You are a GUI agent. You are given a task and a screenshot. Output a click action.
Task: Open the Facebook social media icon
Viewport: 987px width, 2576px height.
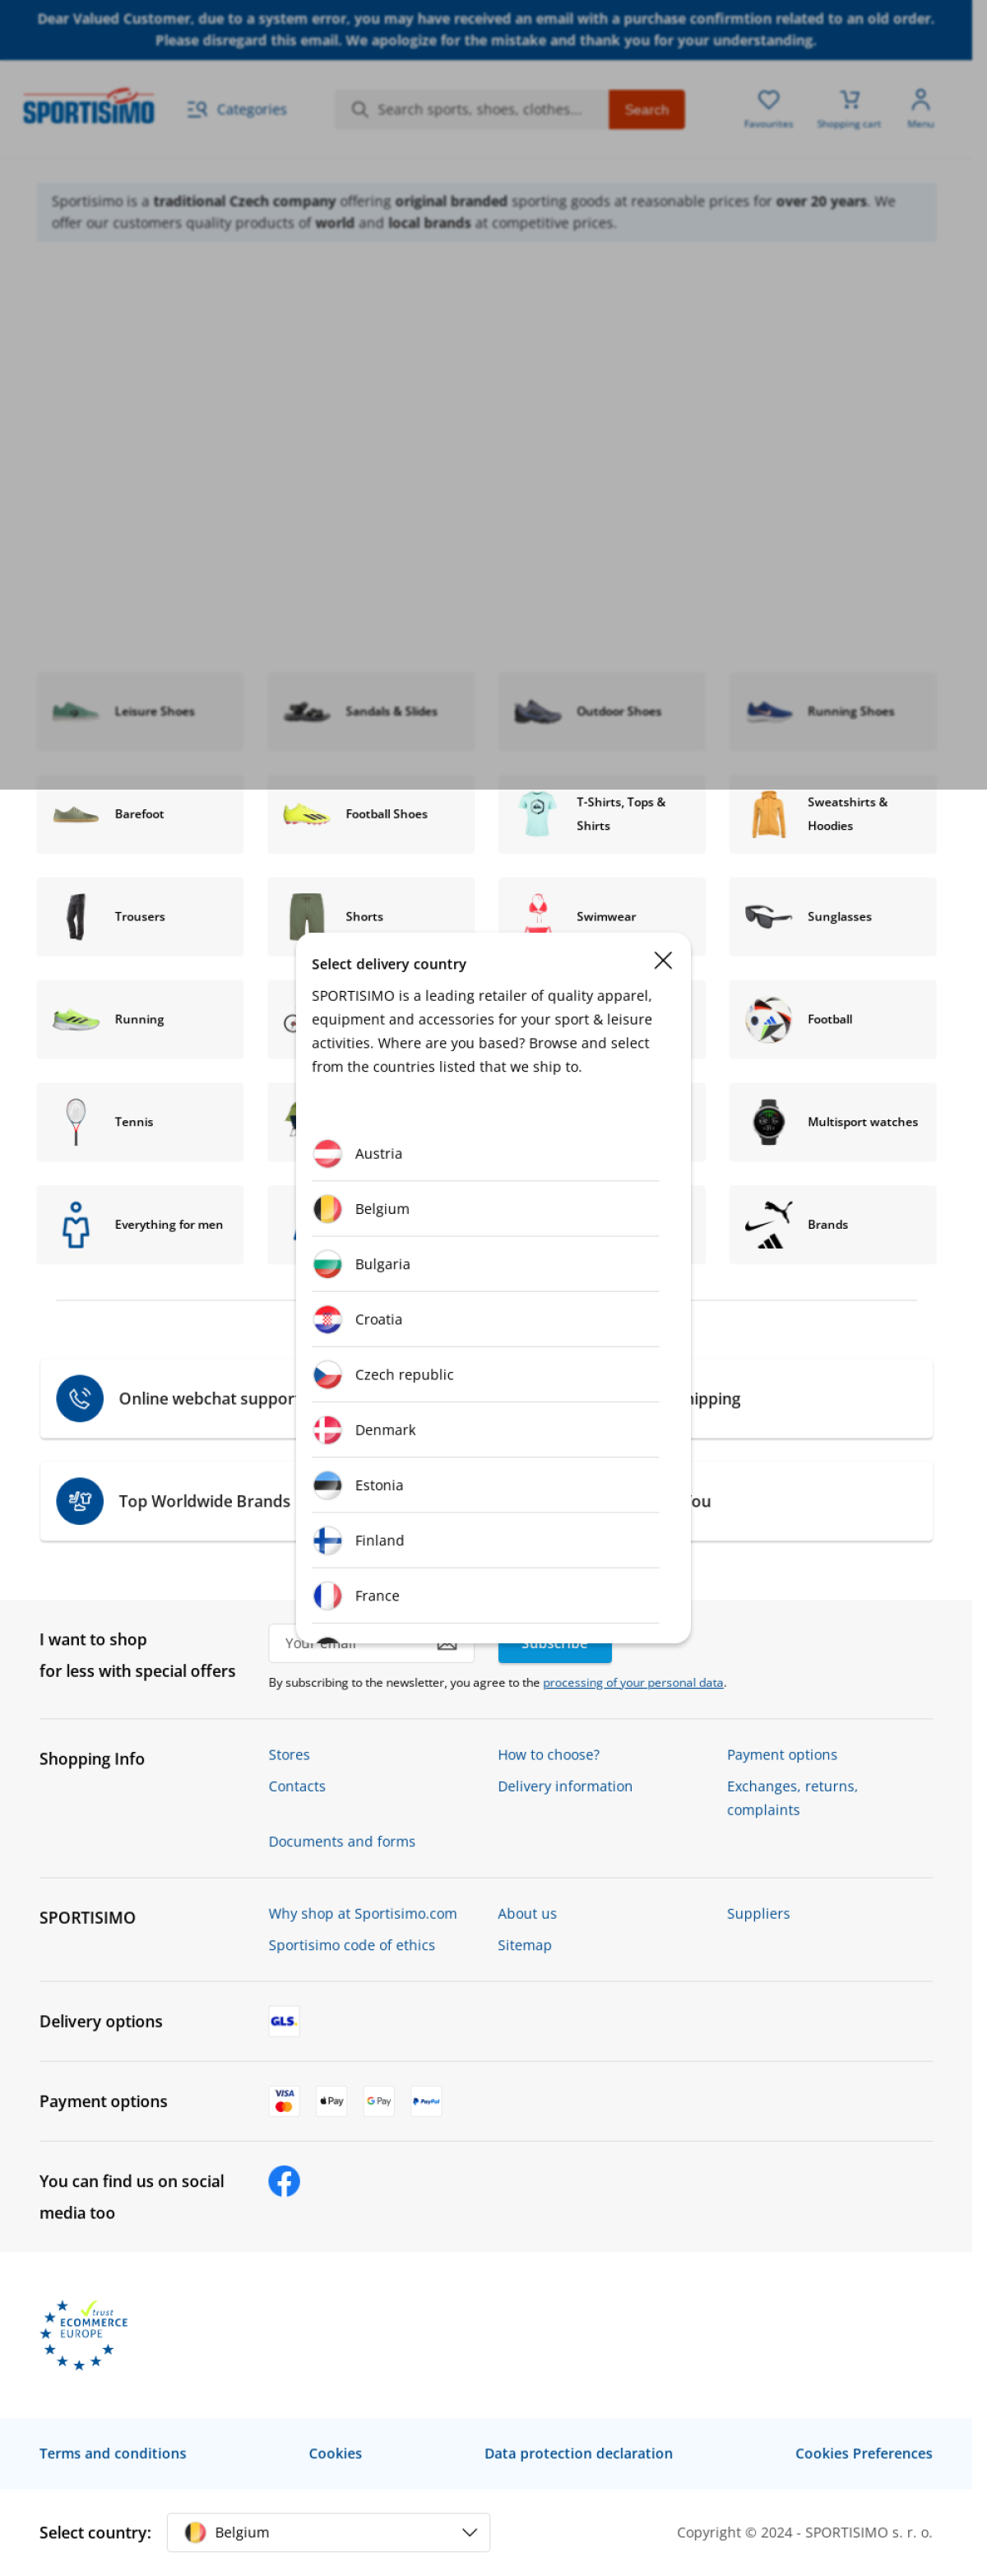pos(284,2180)
